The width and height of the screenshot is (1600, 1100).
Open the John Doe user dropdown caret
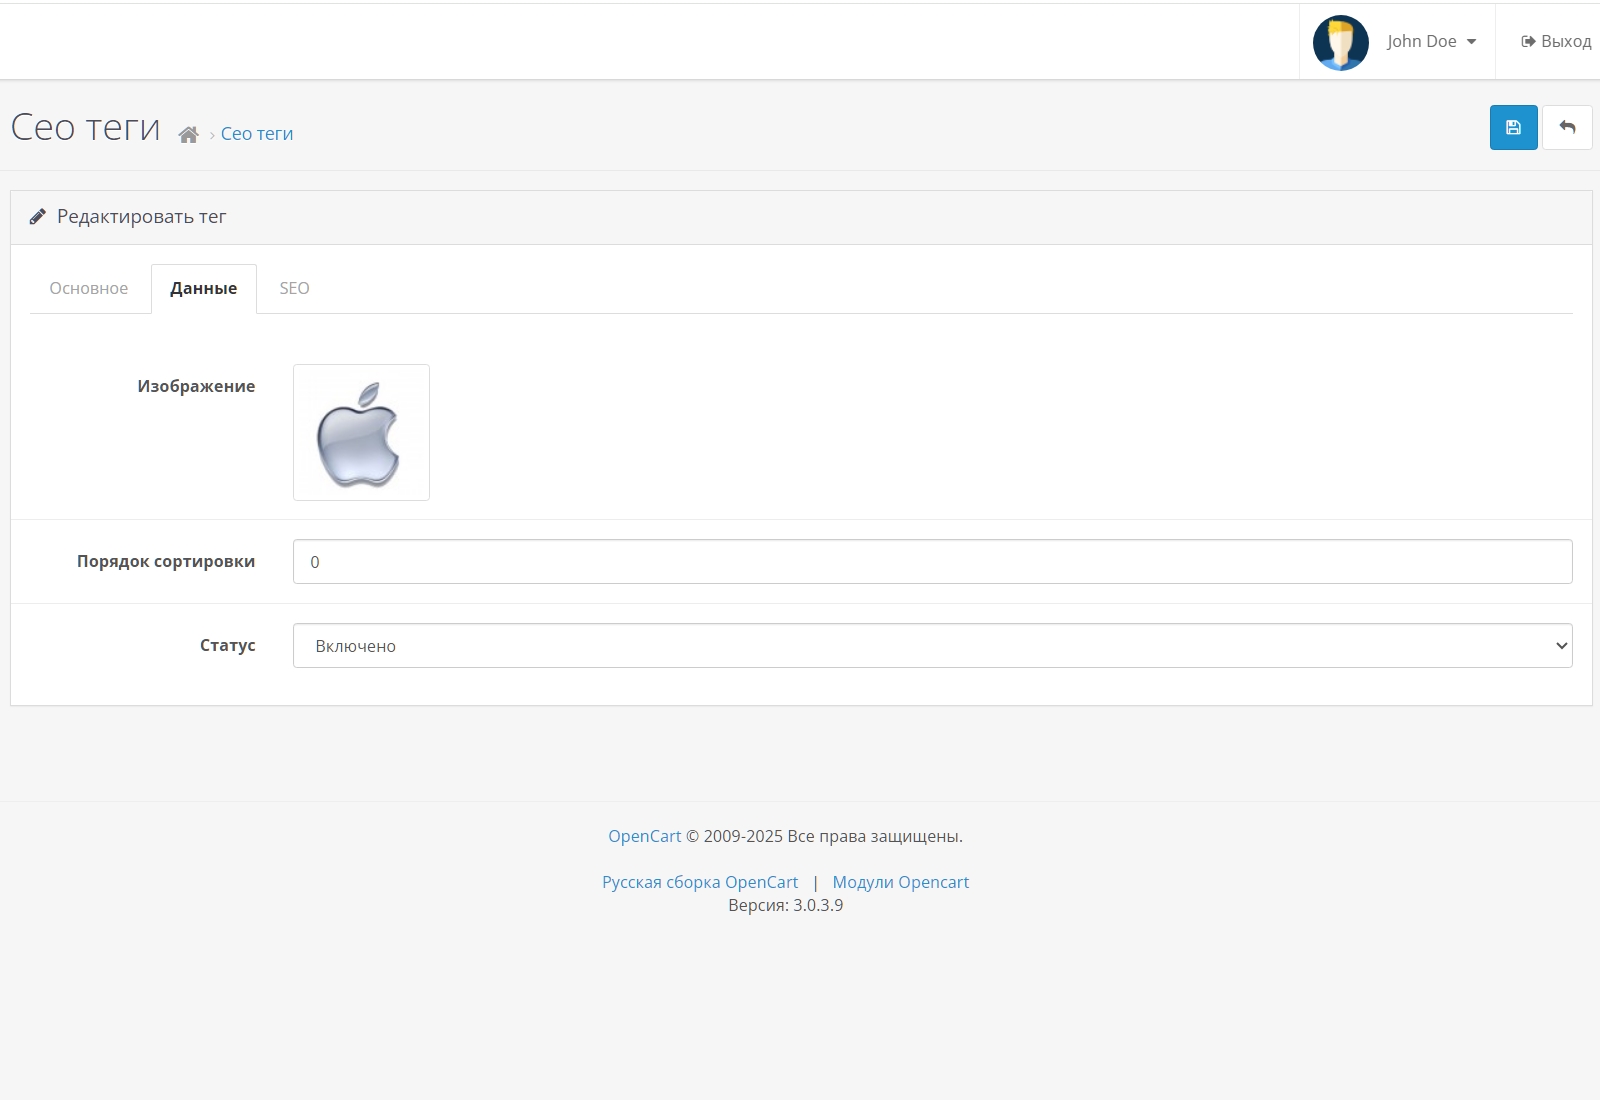pos(1471,42)
